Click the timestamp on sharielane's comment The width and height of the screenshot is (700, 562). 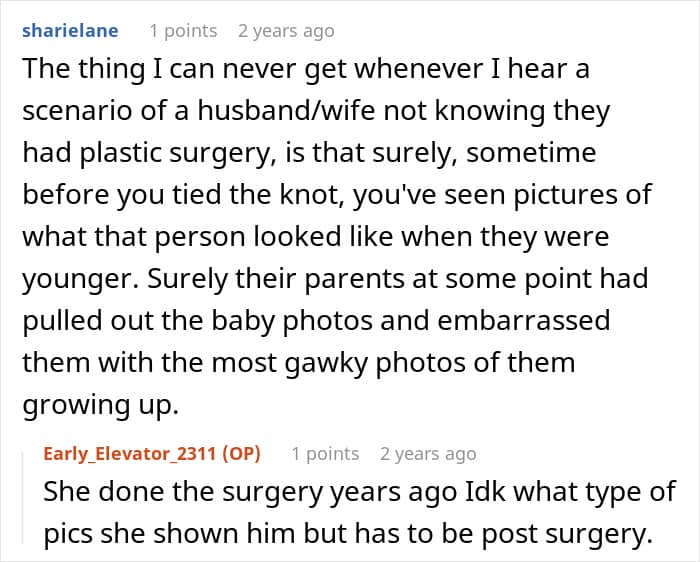tap(286, 31)
